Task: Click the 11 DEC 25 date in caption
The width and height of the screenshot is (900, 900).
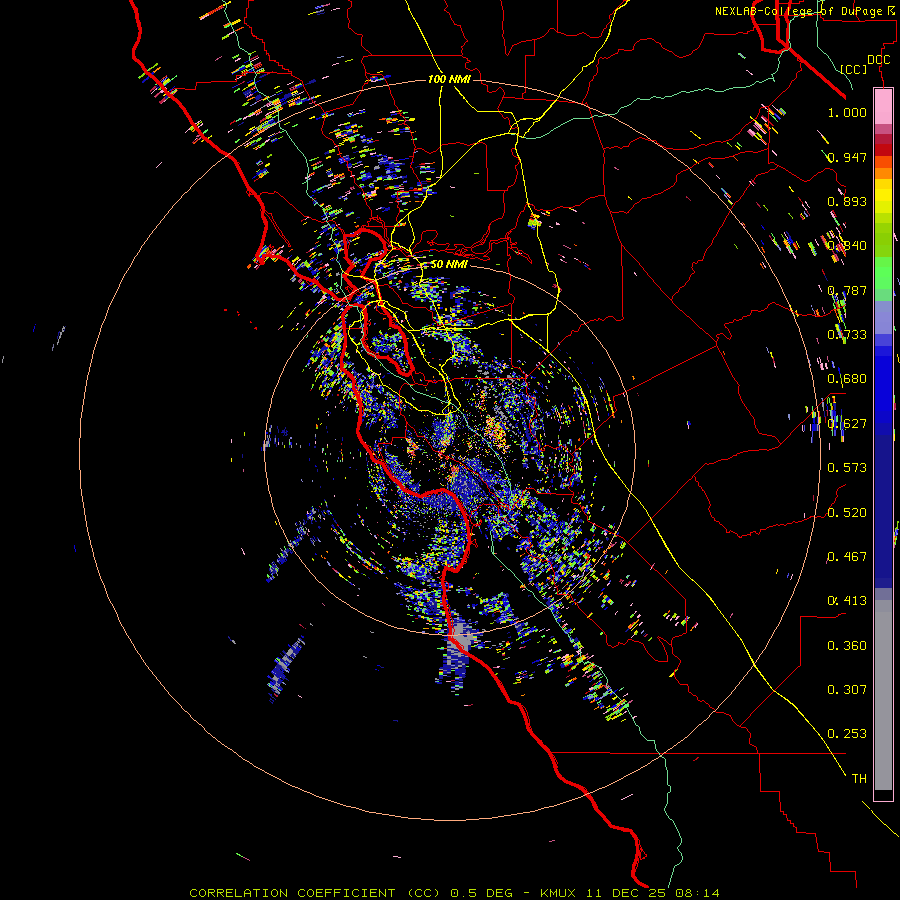Action: [626, 893]
